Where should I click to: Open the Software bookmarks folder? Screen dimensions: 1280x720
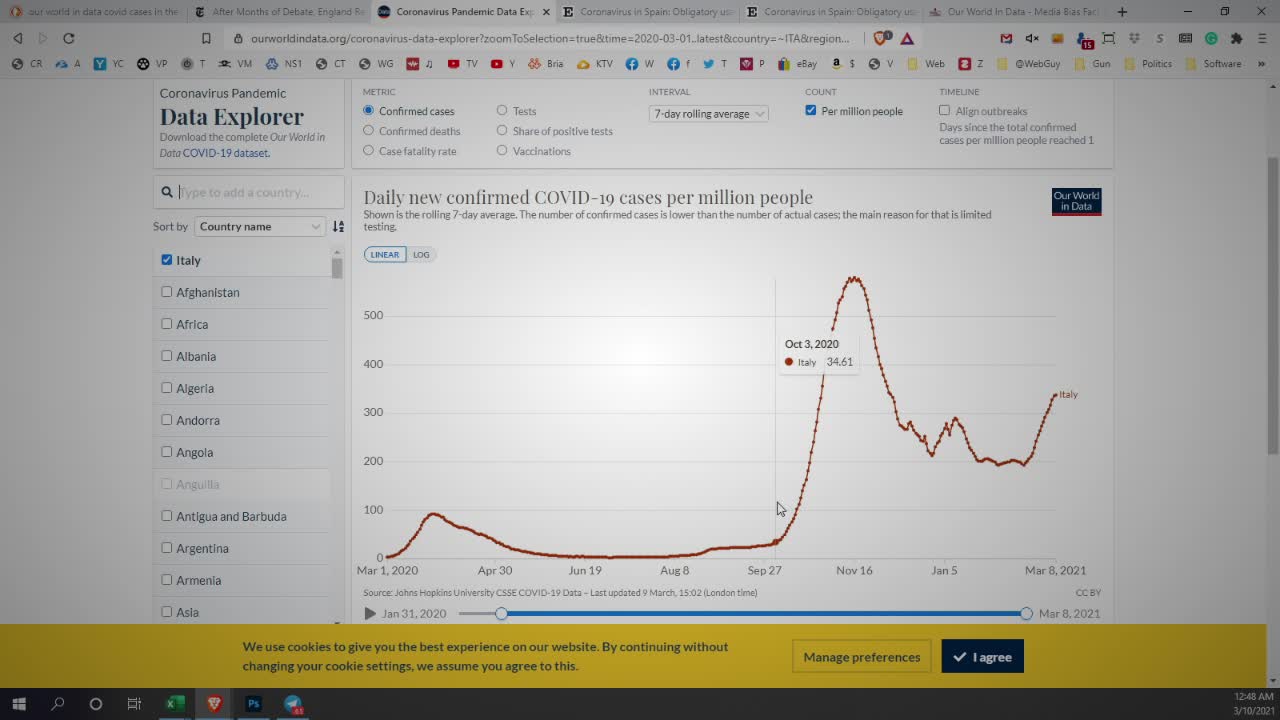click(x=1213, y=63)
